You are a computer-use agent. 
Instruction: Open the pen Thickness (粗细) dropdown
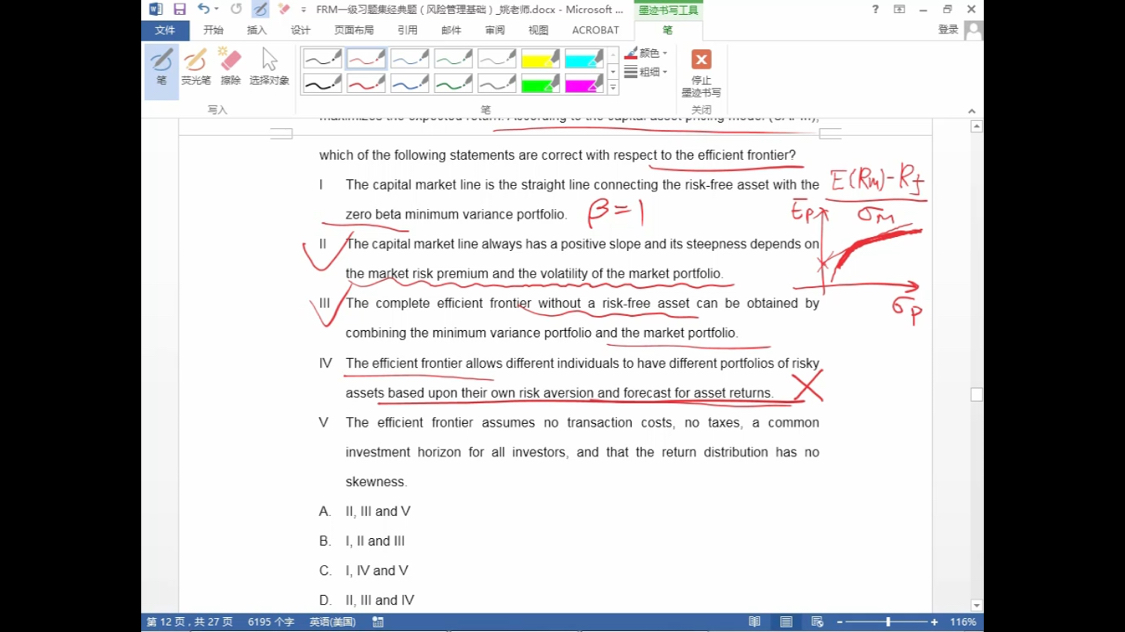click(x=647, y=72)
